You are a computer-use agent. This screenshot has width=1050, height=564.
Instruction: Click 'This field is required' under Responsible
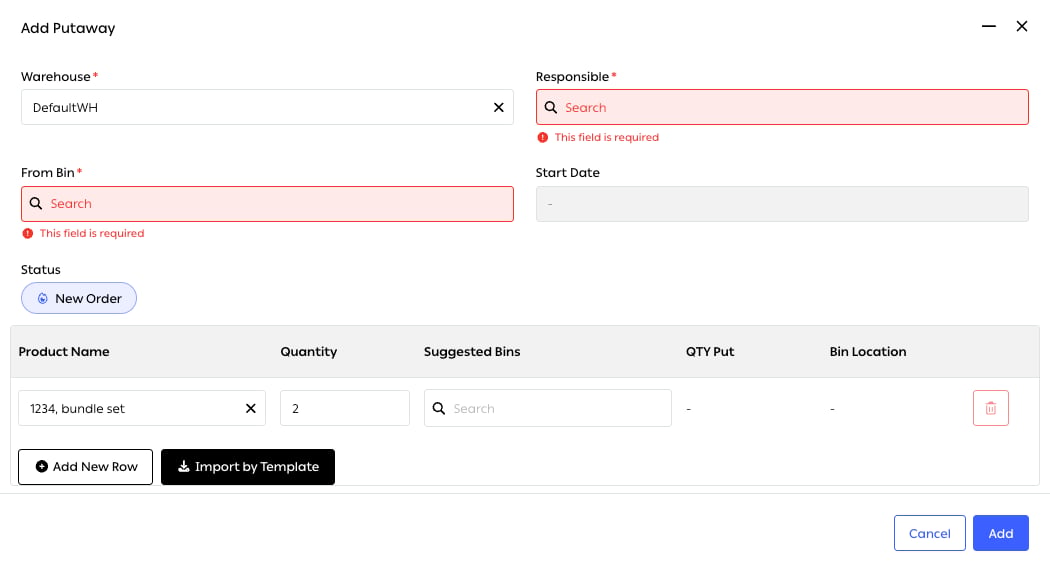coord(607,137)
